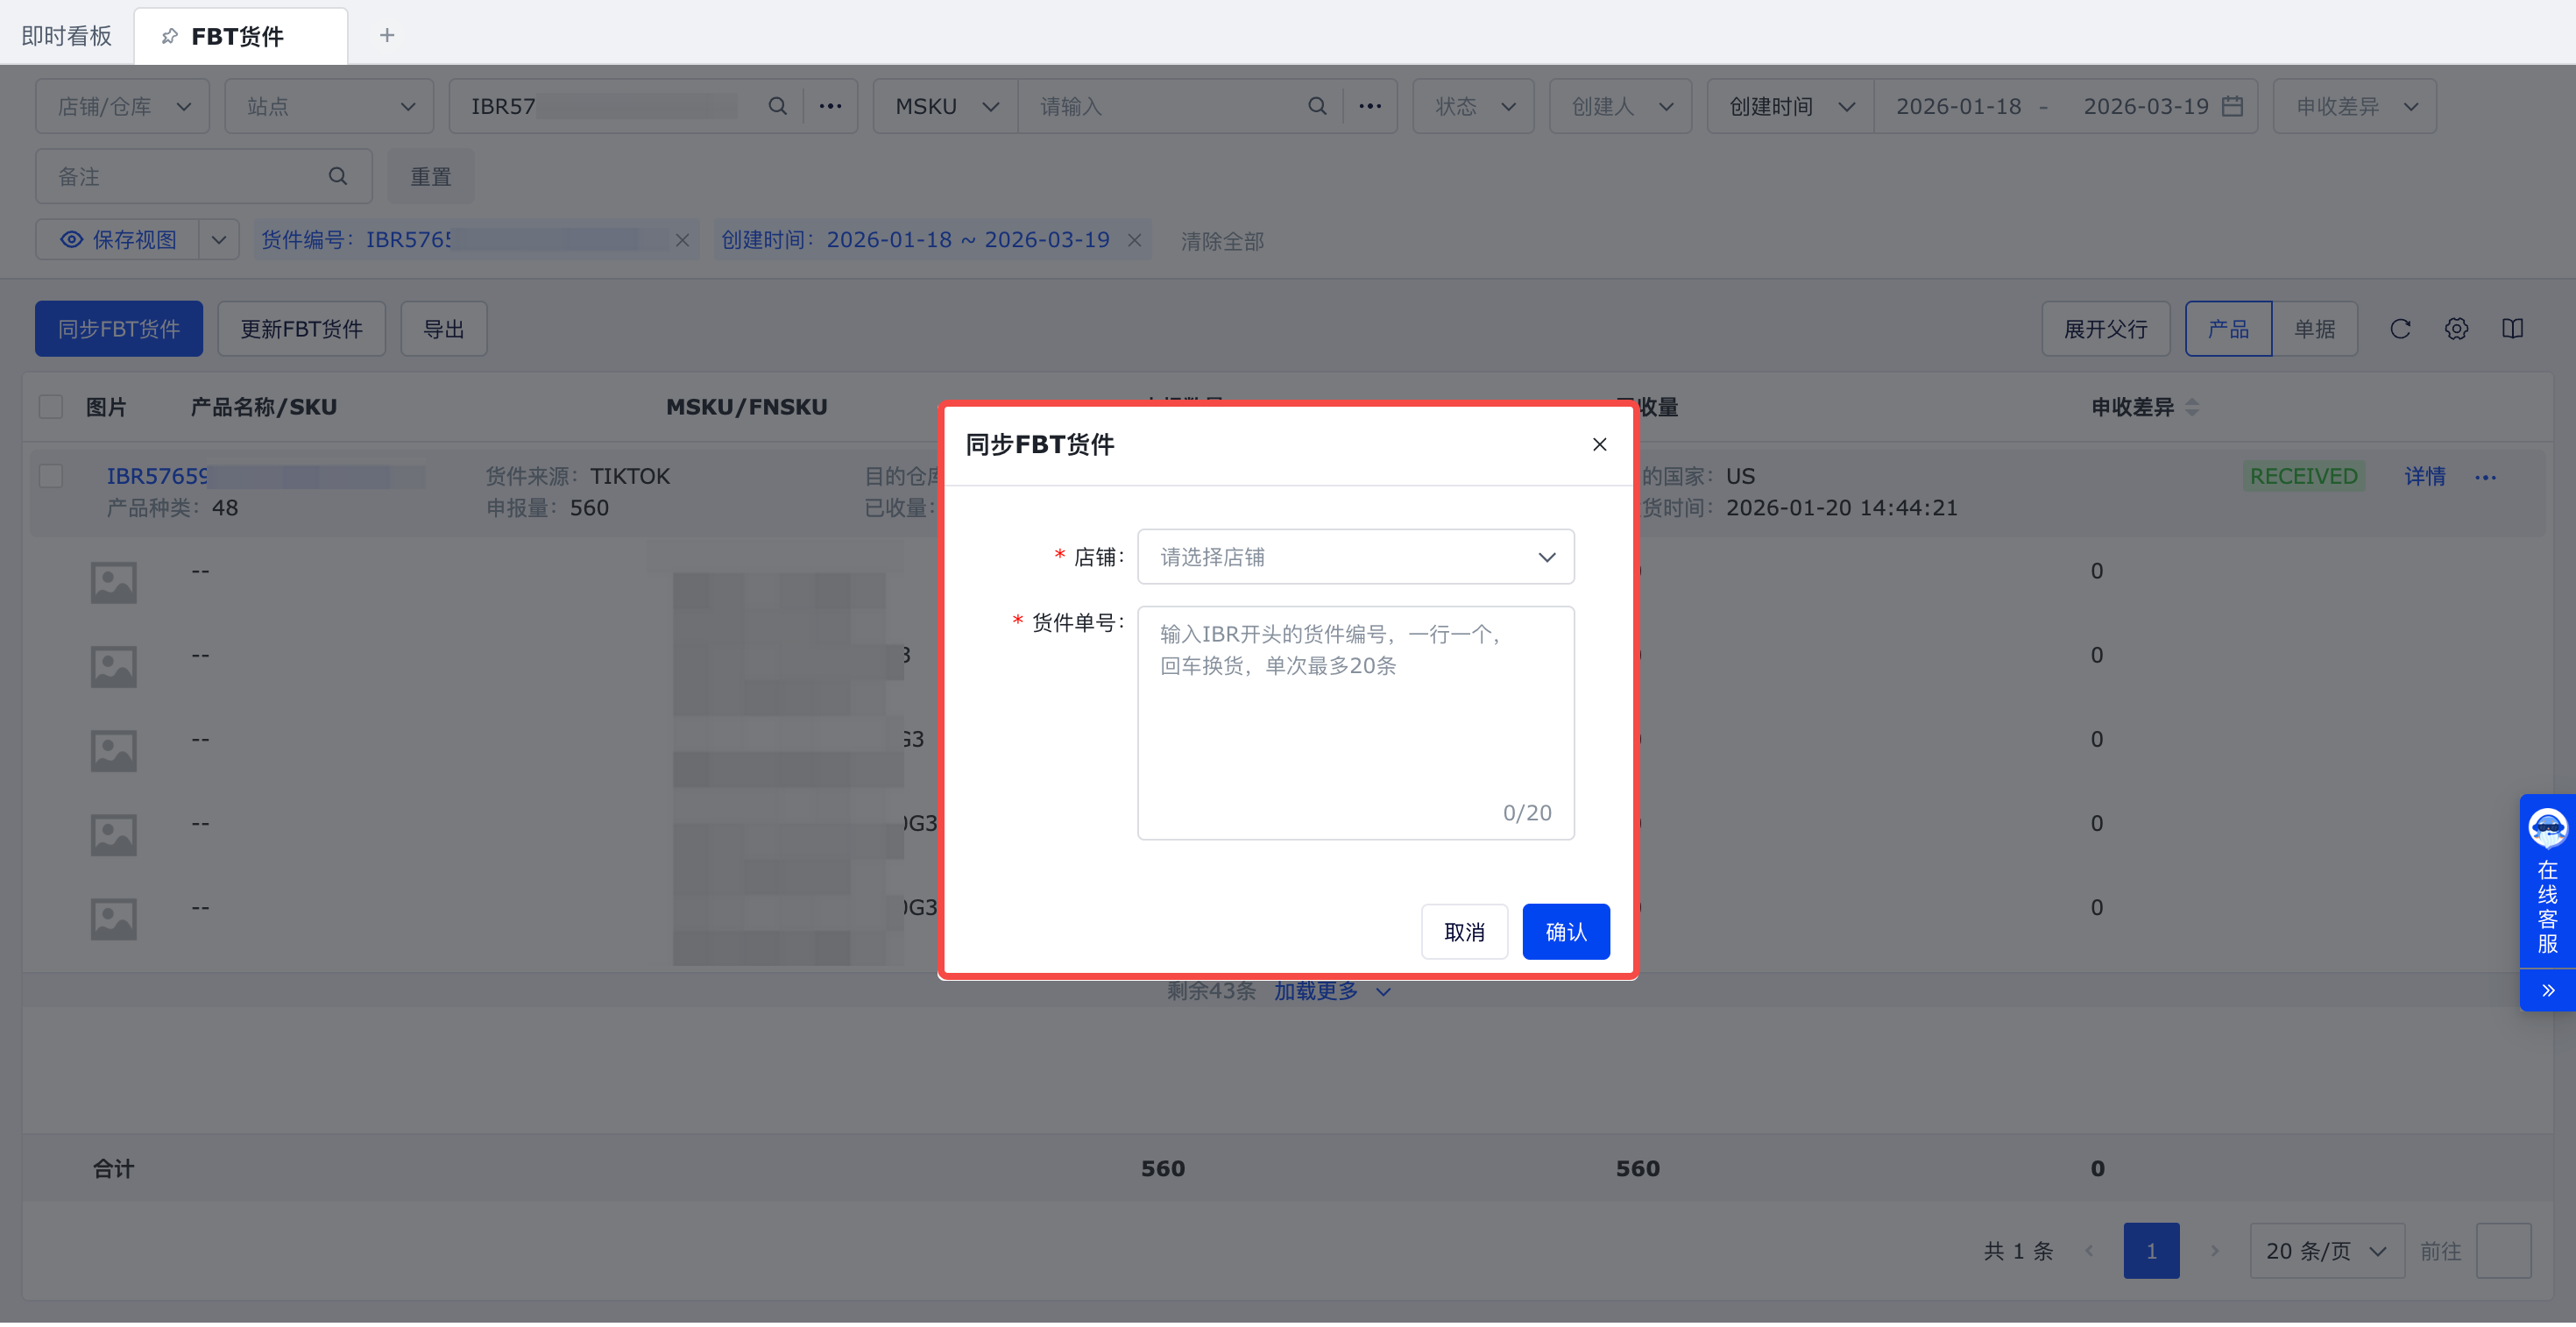Close the 同步FBT货件 dialog

coord(1599,444)
